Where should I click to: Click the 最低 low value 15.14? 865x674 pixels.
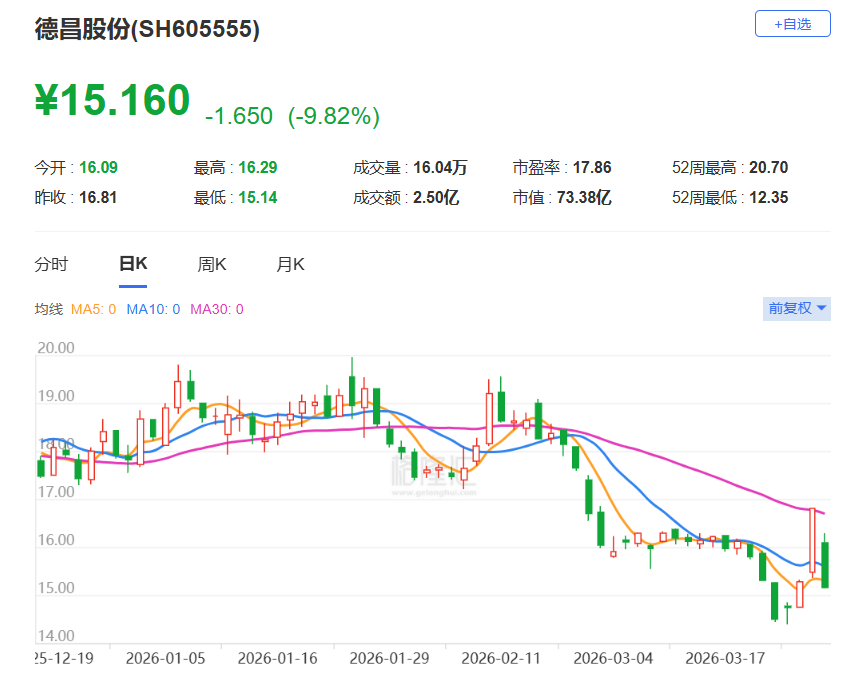(x=258, y=197)
